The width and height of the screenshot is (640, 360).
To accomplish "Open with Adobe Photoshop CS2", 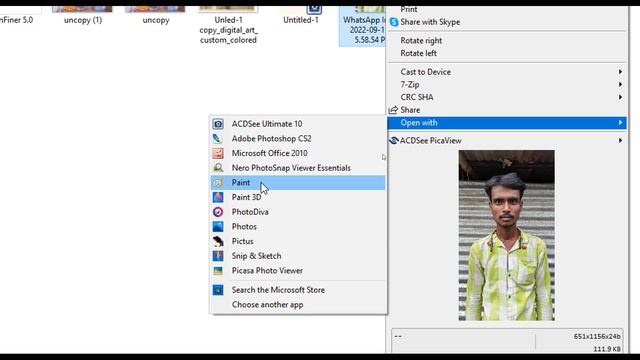I will (298, 138).
